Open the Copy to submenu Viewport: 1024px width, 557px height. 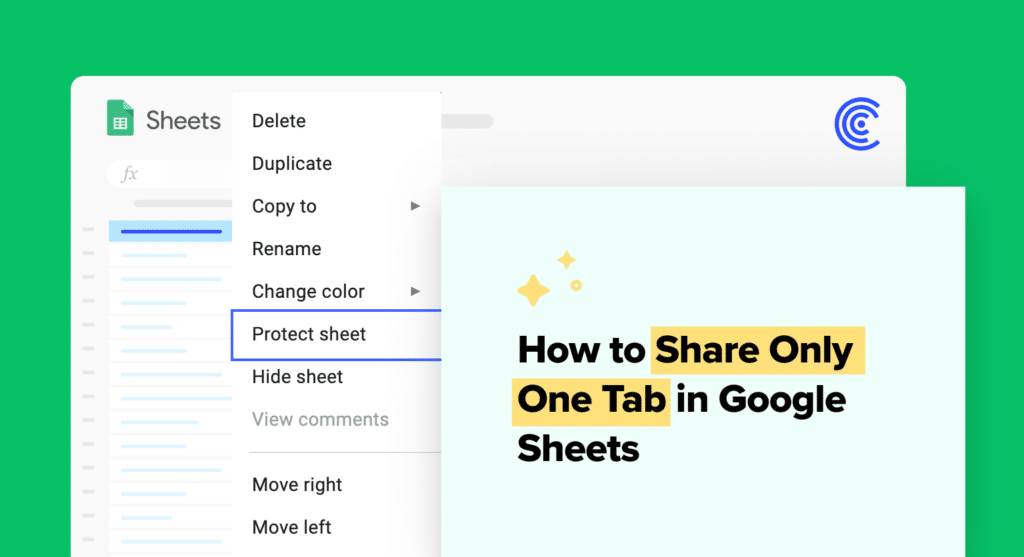point(284,206)
